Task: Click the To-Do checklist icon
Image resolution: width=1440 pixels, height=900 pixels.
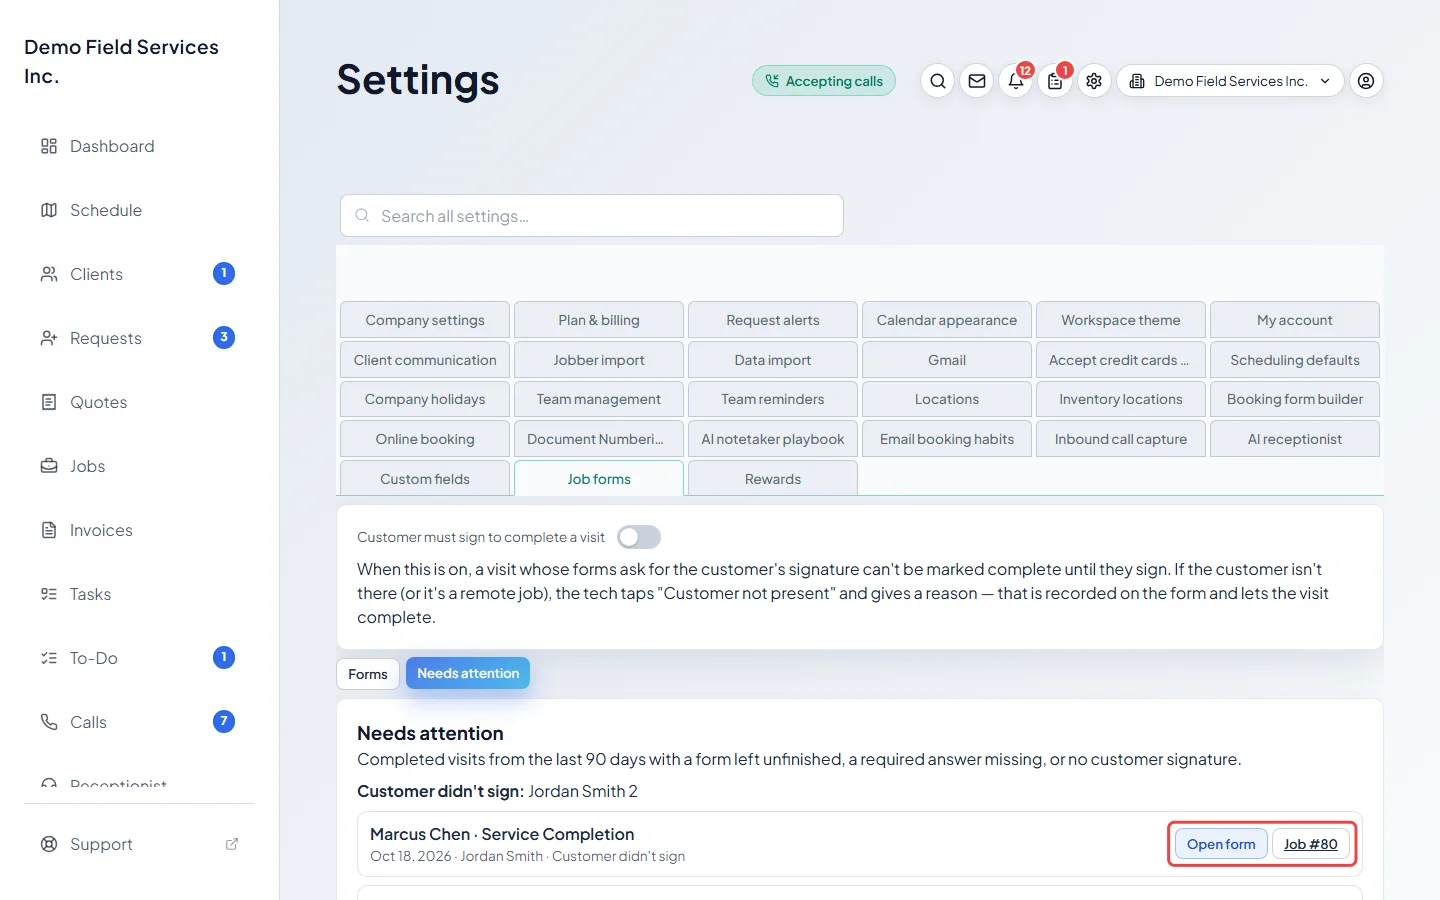Action: 49,658
